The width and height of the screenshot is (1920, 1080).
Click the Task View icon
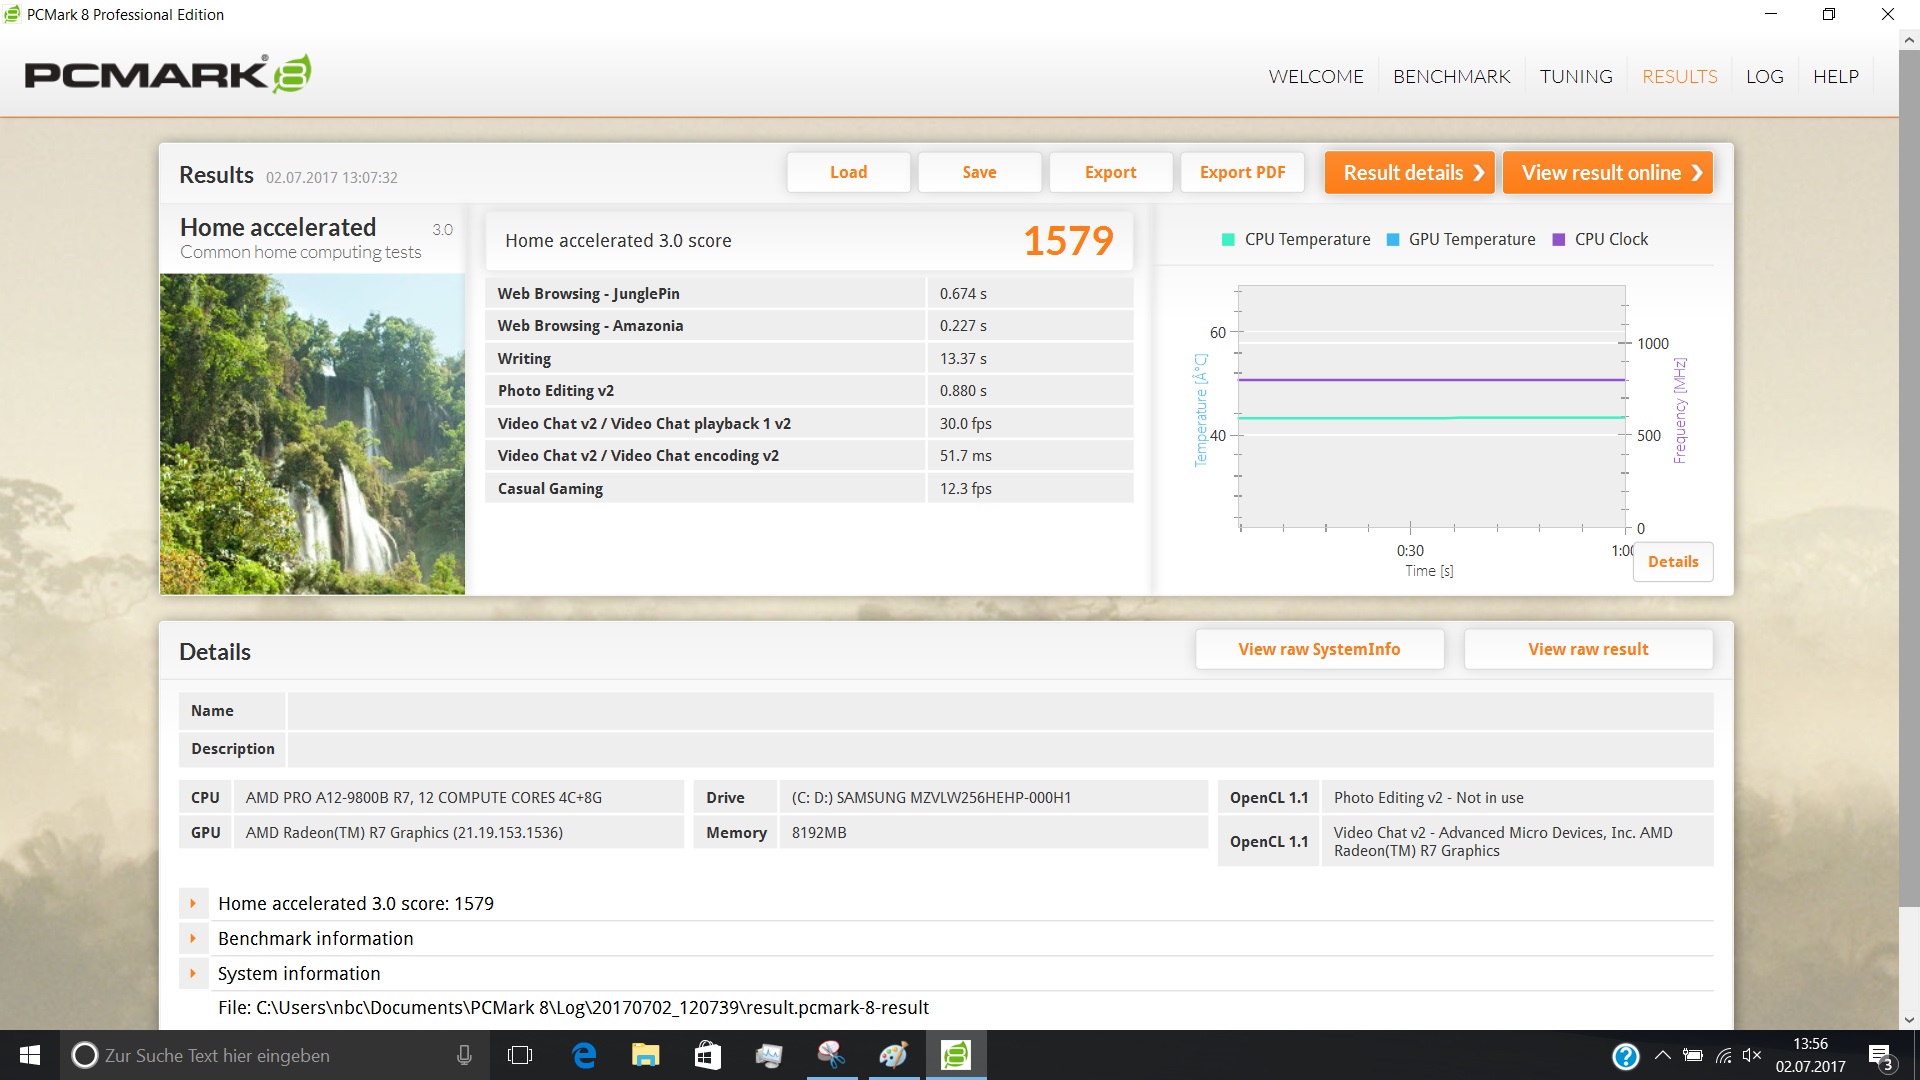click(520, 1055)
